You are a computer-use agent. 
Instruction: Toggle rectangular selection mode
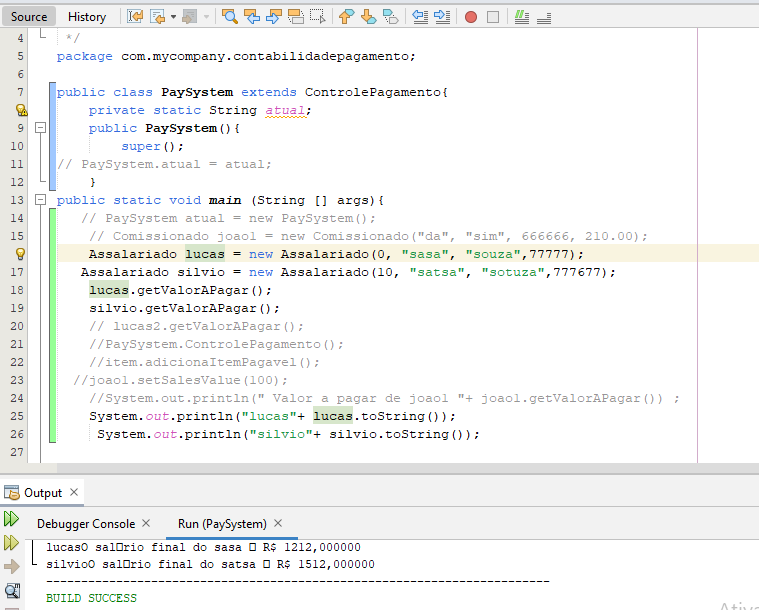[x=318, y=17]
